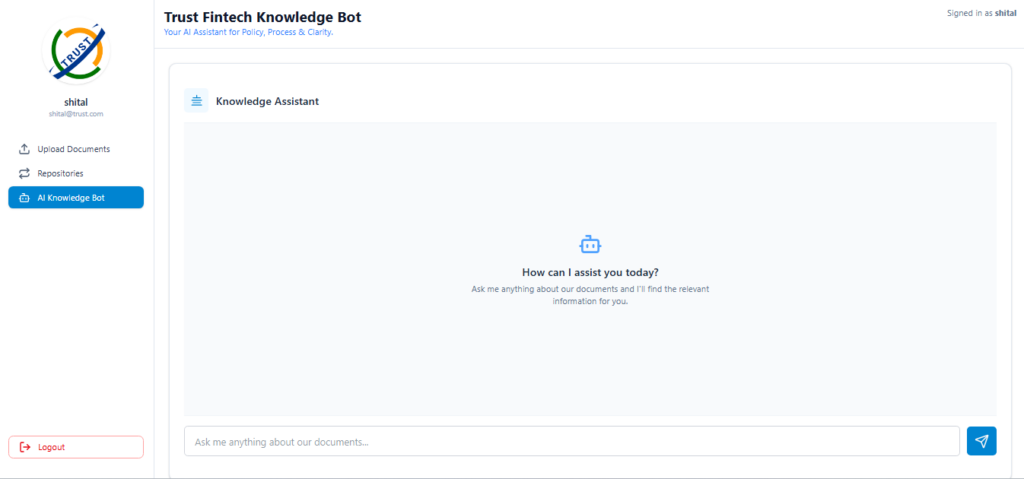This screenshot has height=479, width=1024.
Task: Click the exit icon on the Logout button
Action: 25,448
